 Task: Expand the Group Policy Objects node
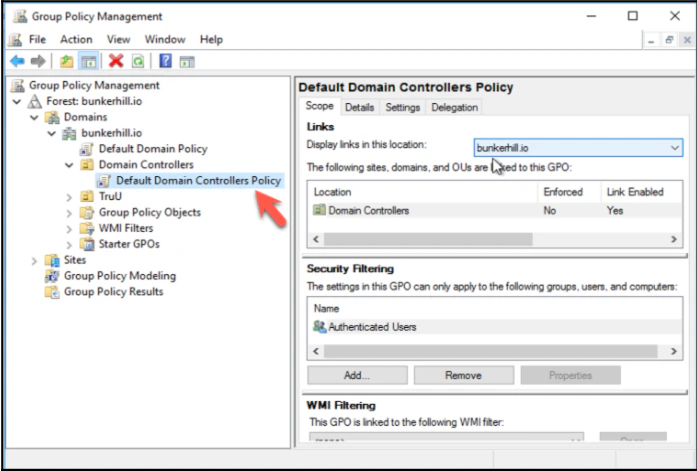pos(69,213)
